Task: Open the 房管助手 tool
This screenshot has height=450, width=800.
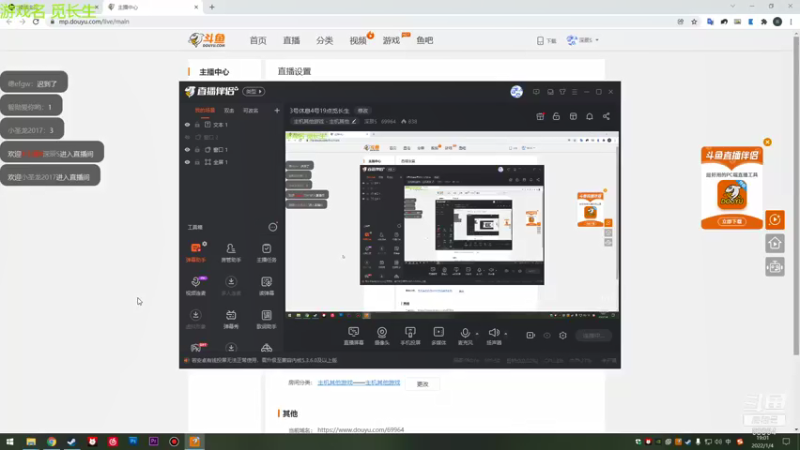Action: click(x=231, y=252)
